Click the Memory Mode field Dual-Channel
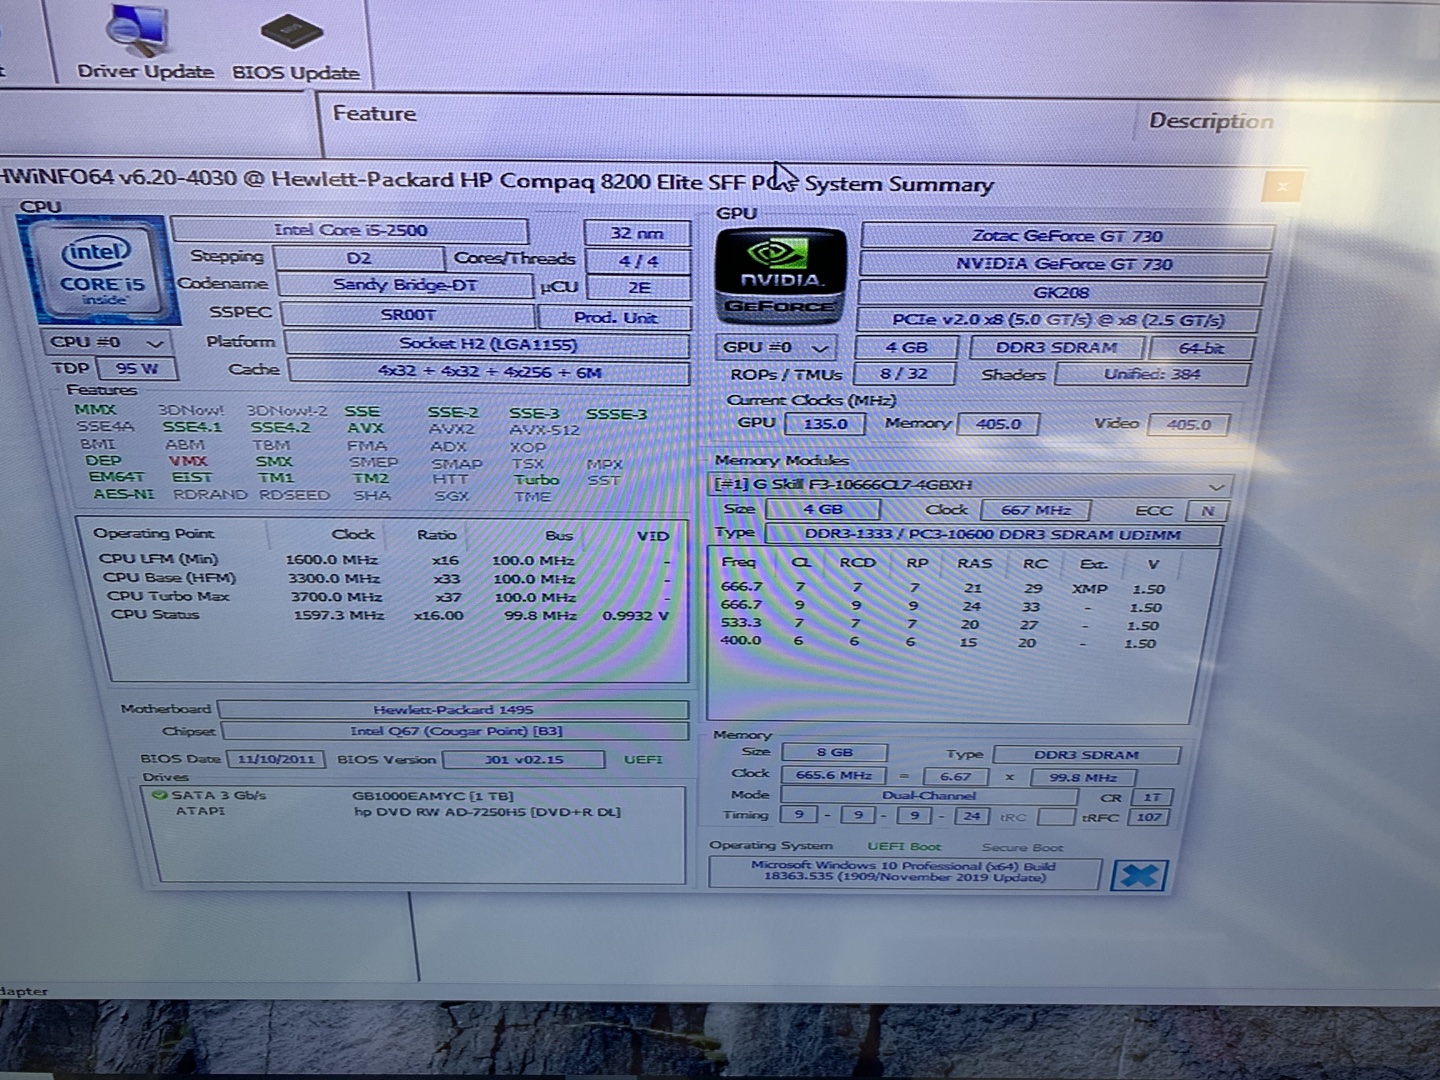This screenshot has width=1440, height=1080. tap(929, 796)
